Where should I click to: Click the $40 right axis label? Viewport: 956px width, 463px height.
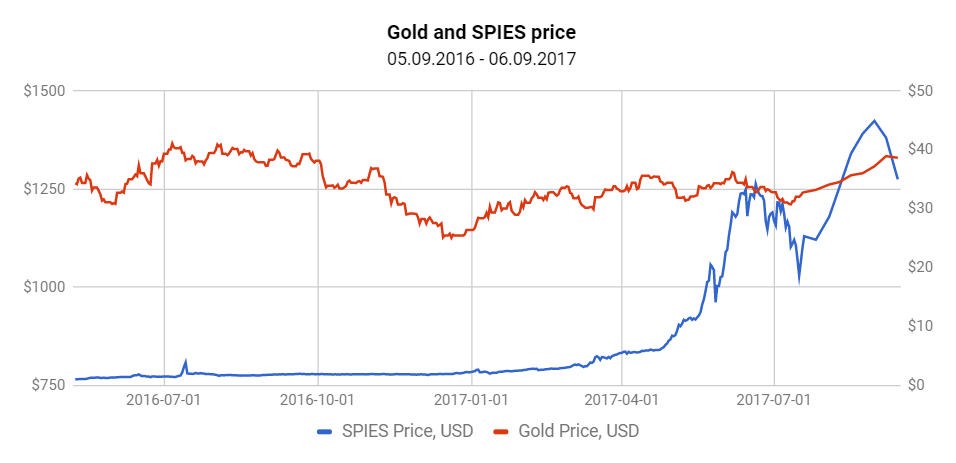919,149
